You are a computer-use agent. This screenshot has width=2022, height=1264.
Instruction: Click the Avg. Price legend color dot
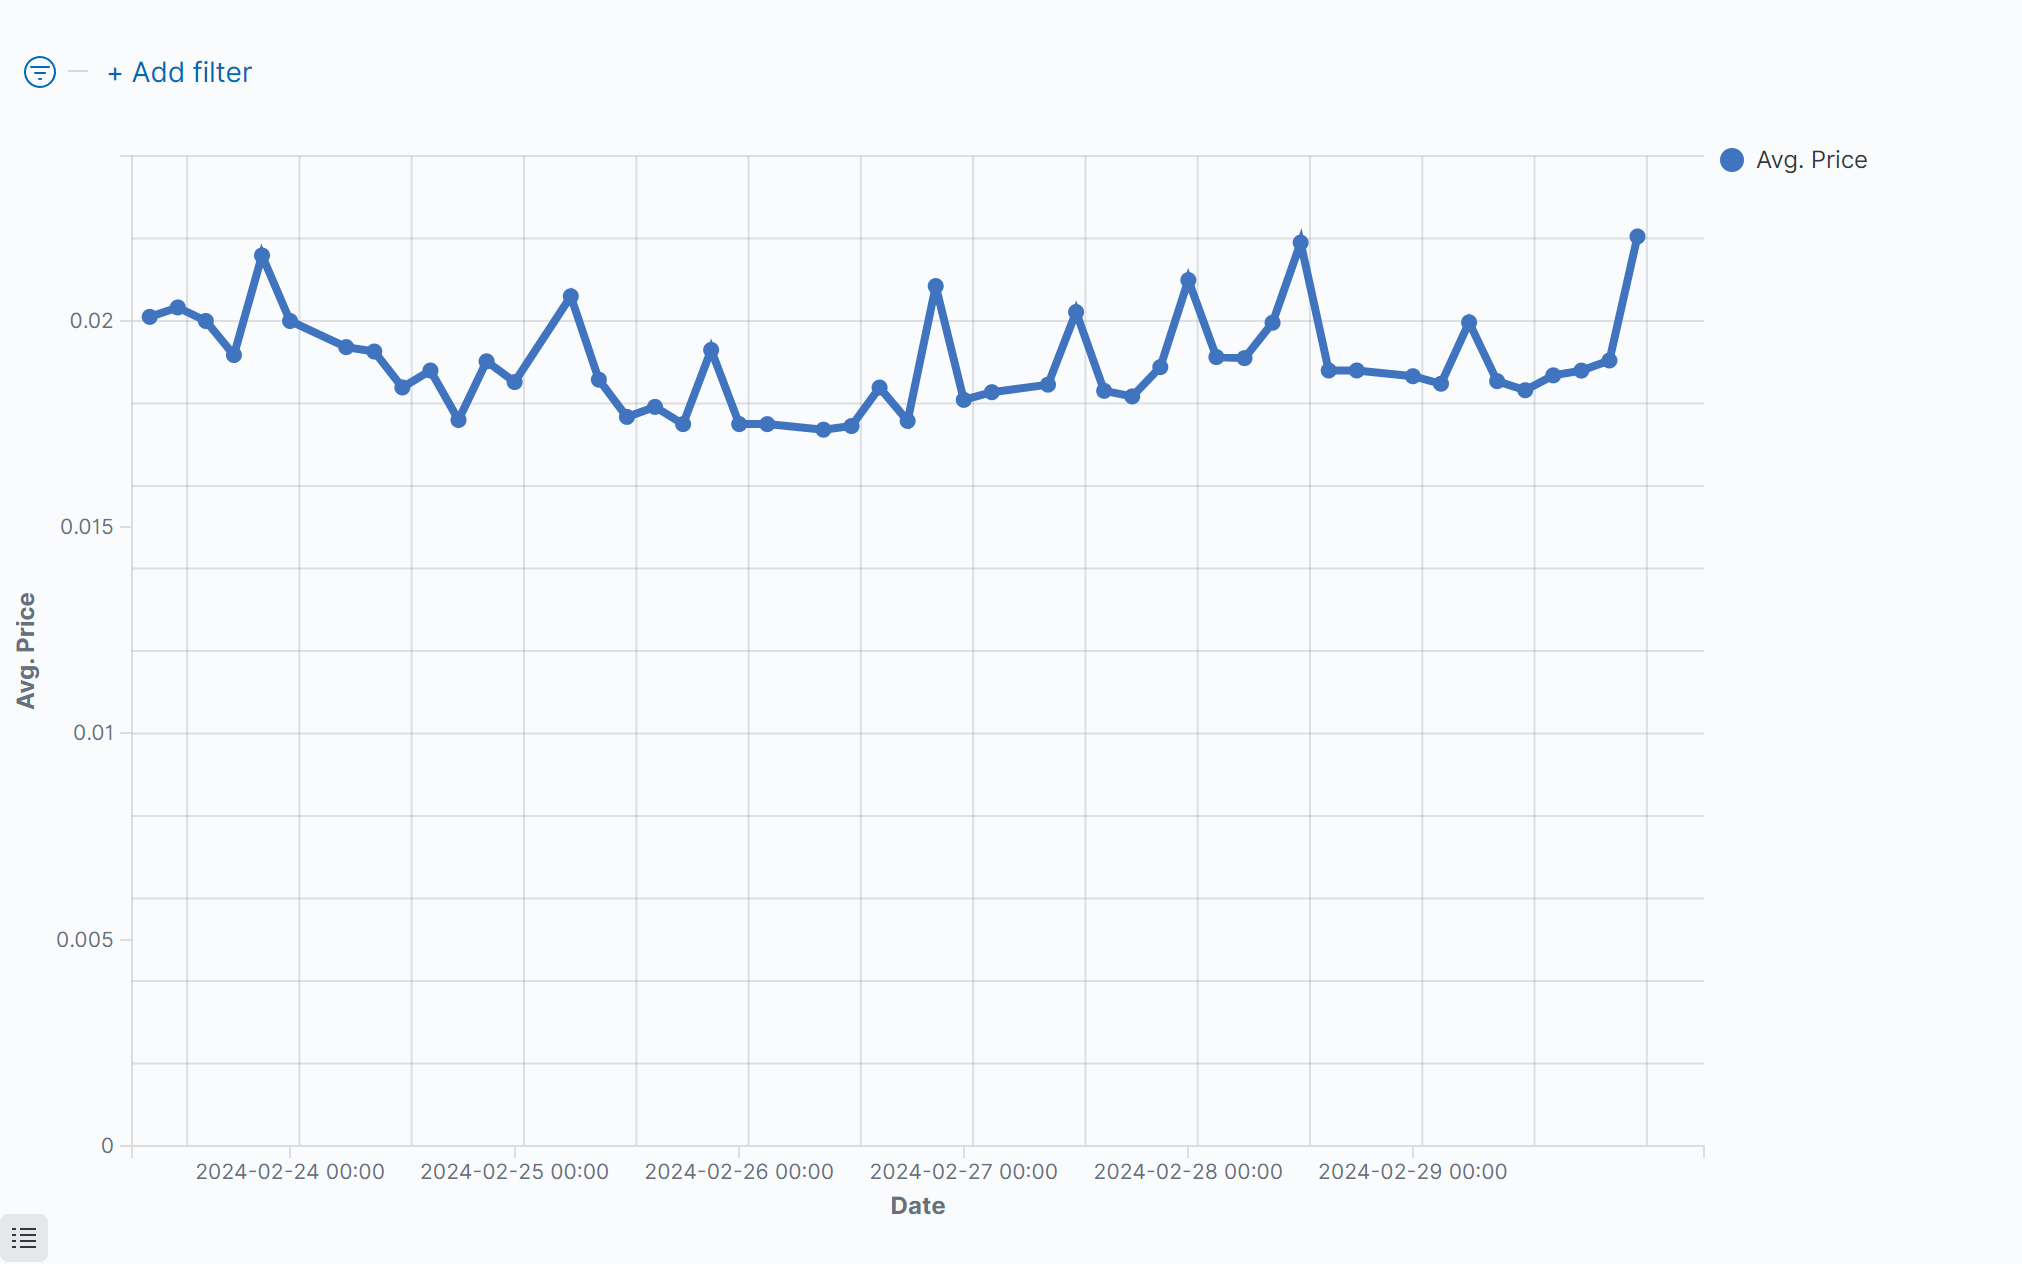click(1732, 160)
